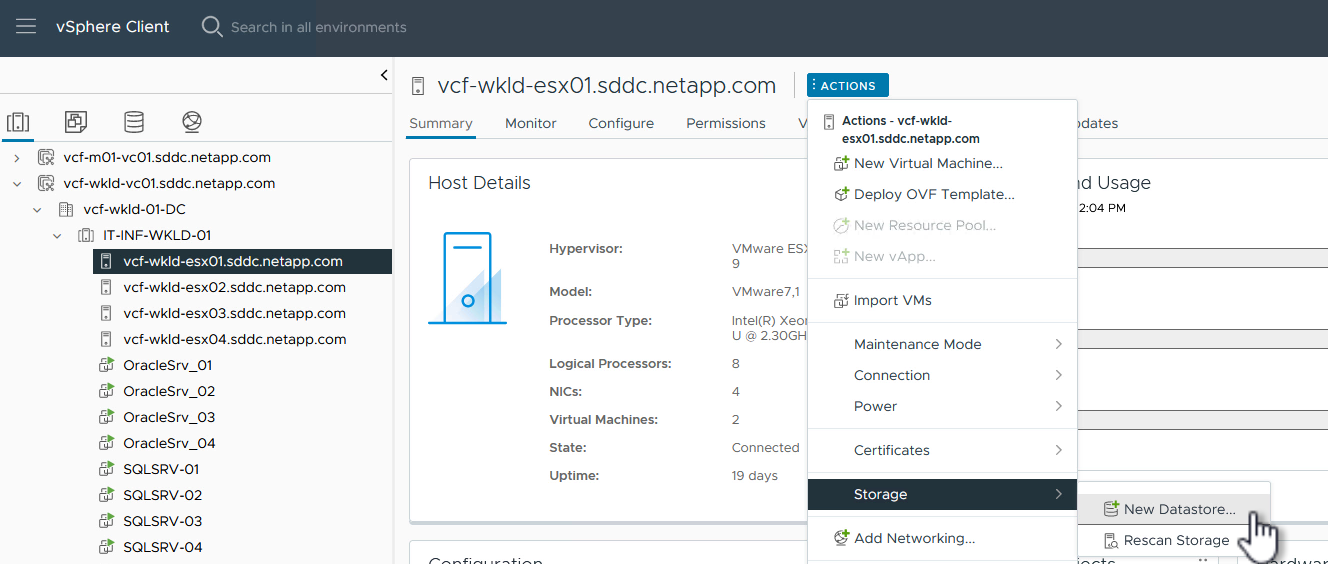Select host vcf-wkld-esx03.sddc.netapp.com in tree
Viewport: 1328px width, 564px height.
click(x=234, y=313)
